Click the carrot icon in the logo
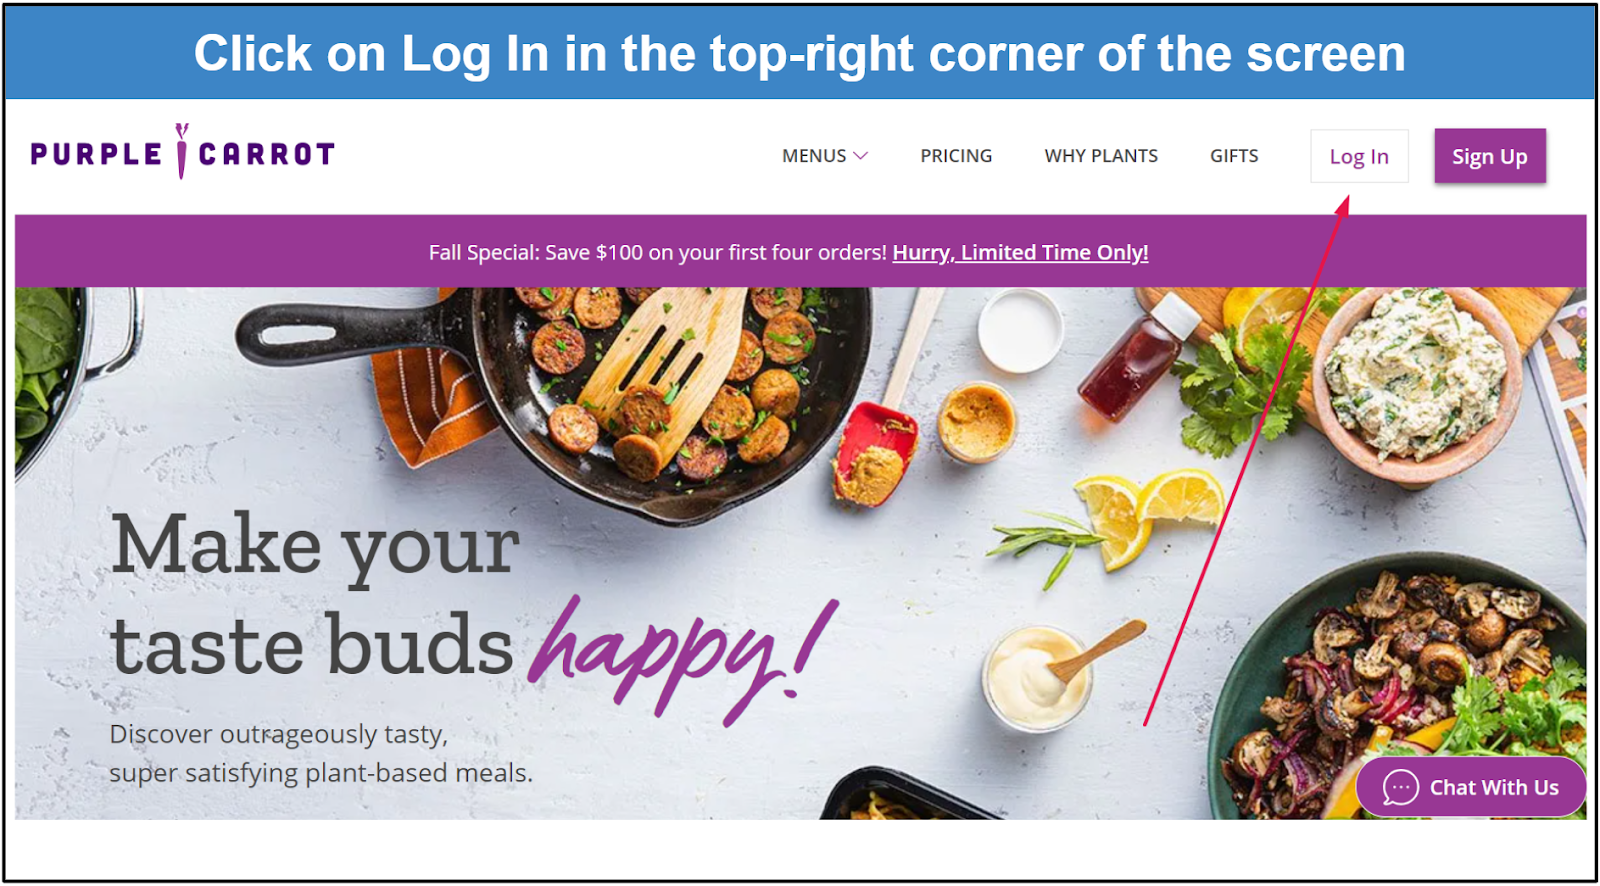Screen dimensions: 1600x886 [182, 152]
